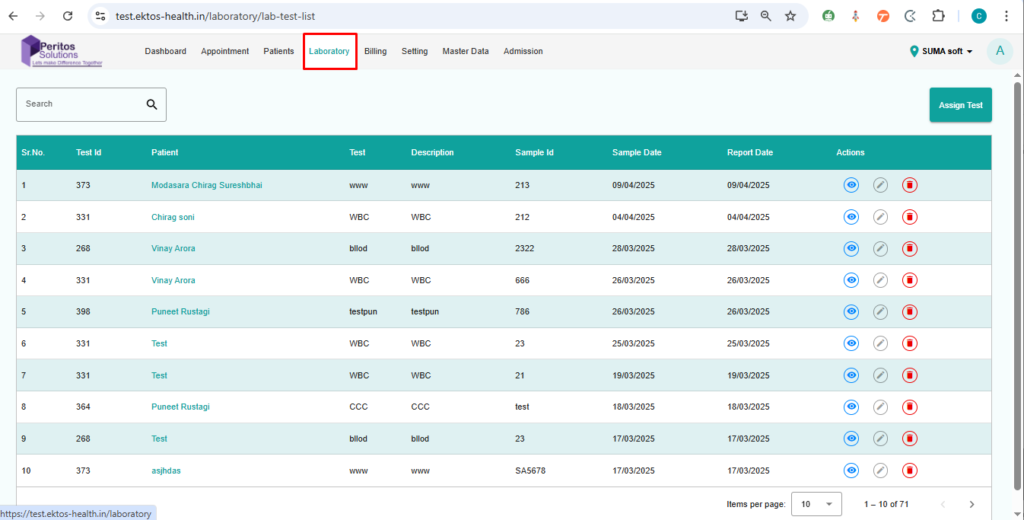Edit the lab test with sample Id 786

pyautogui.click(x=880, y=312)
